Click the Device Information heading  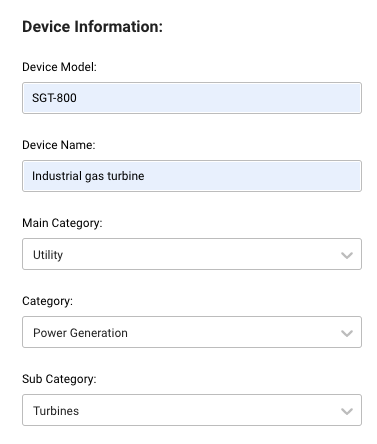click(92, 27)
